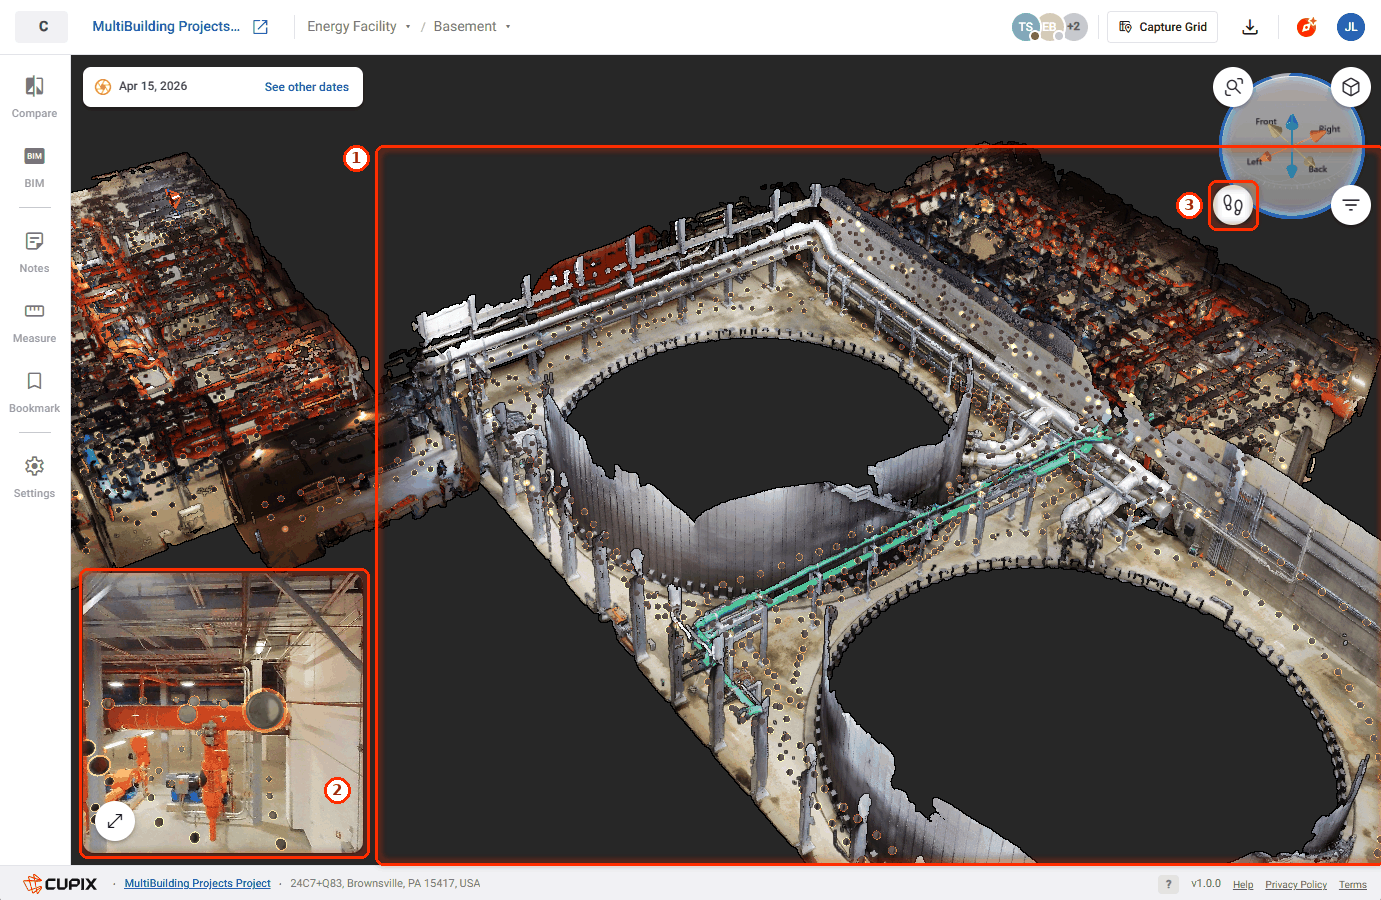Click the TS collaborator avatar

[x=1025, y=27]
